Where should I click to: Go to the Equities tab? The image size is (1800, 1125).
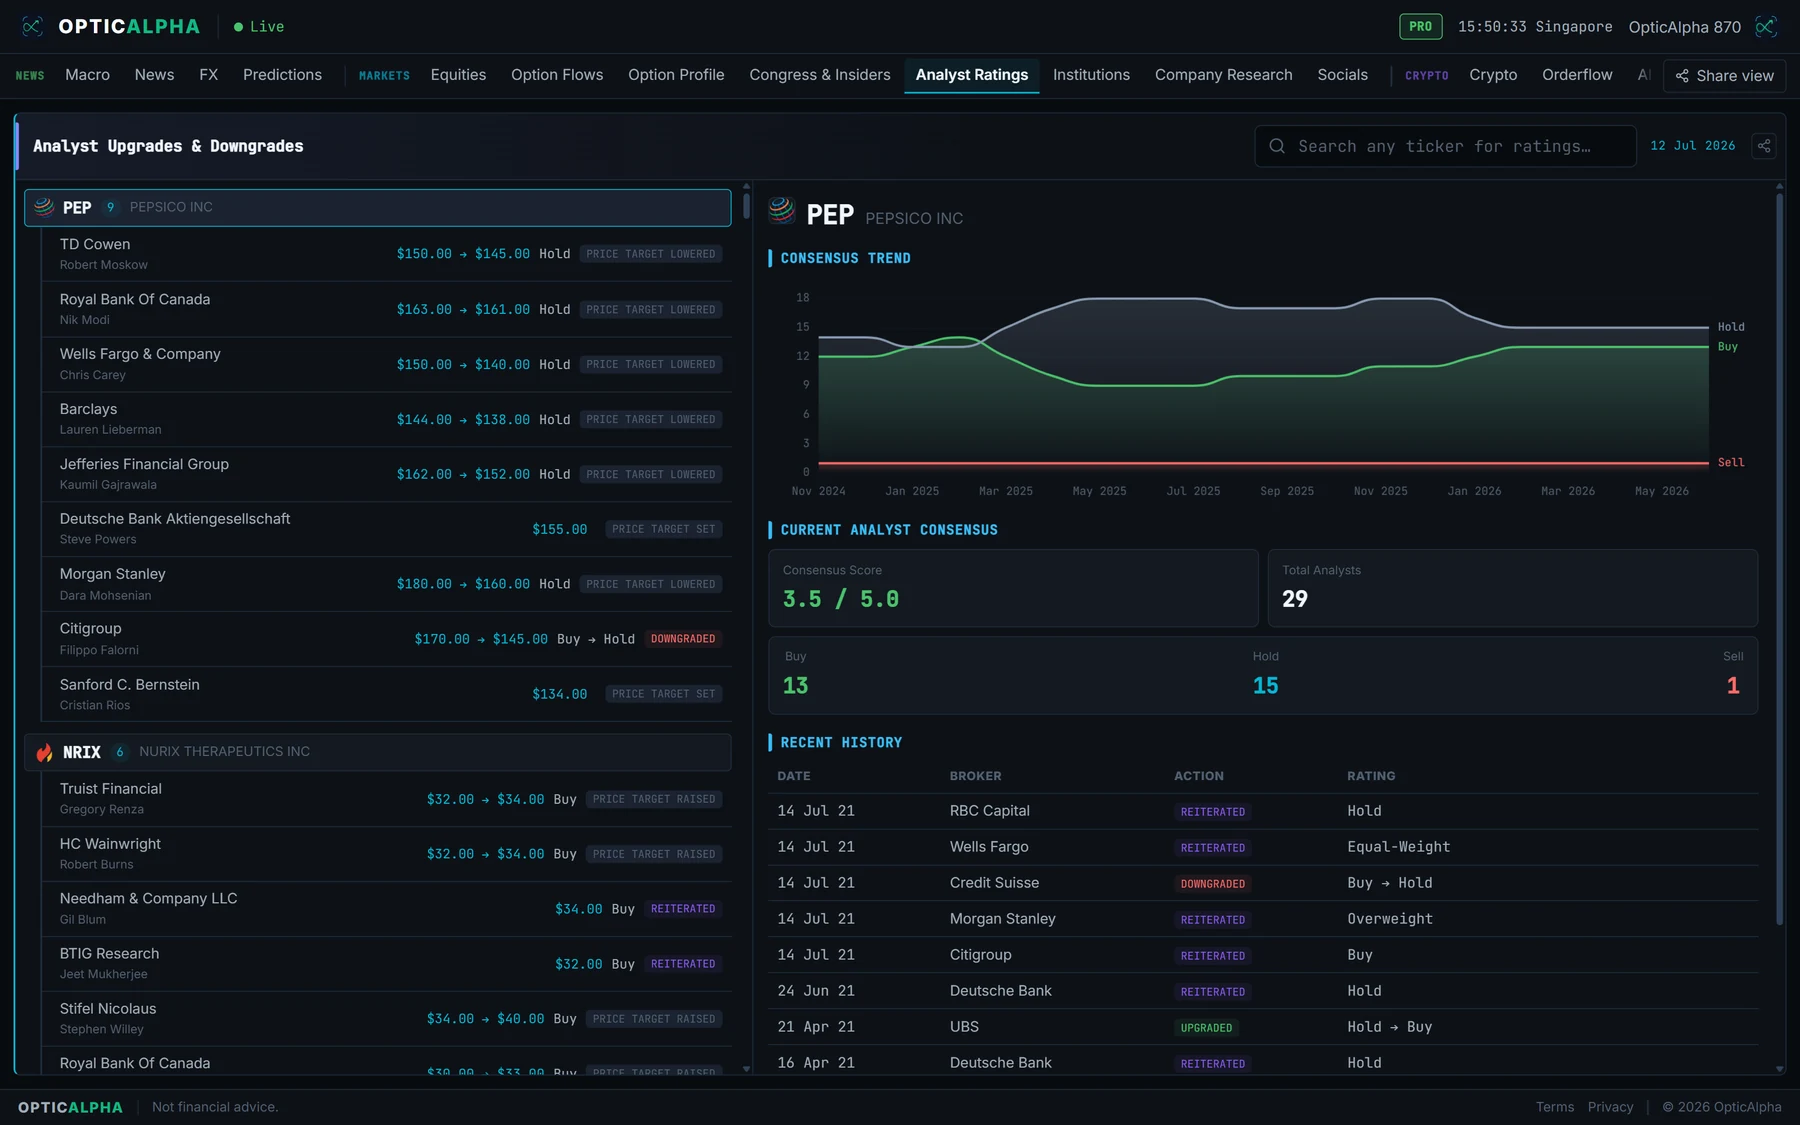click(x=458, y=75)
